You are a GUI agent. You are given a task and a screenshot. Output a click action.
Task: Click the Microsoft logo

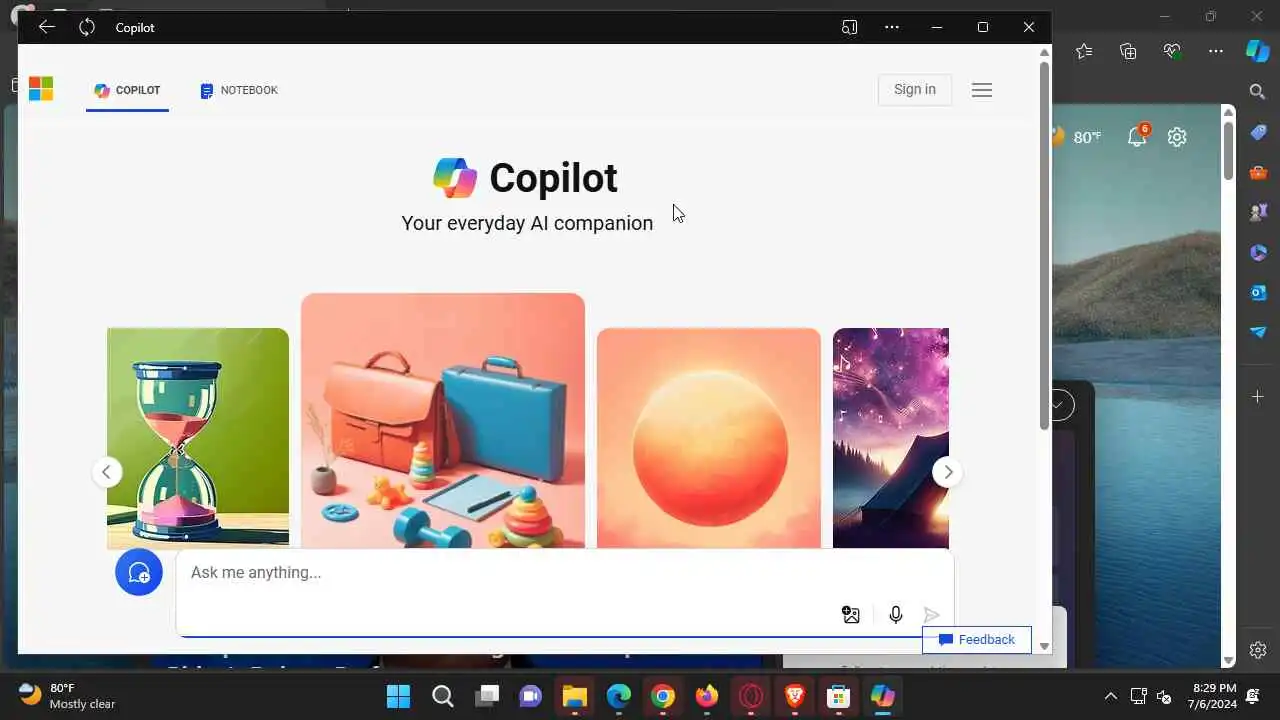pos(41,89)
